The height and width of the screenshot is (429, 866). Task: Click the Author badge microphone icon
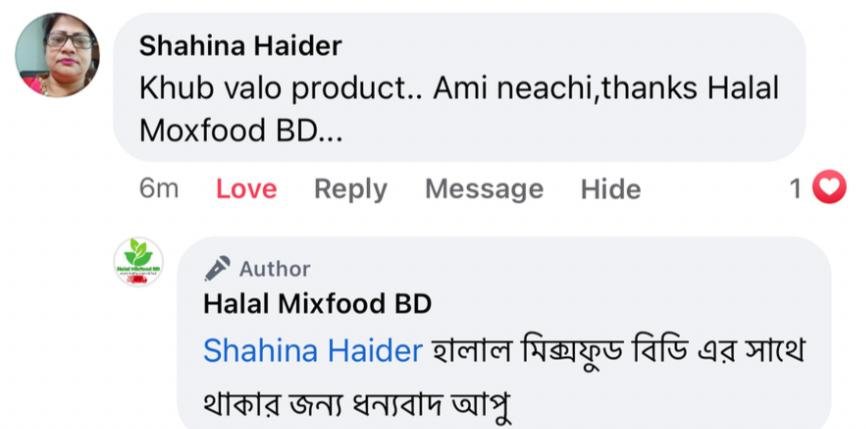[217, 268]
